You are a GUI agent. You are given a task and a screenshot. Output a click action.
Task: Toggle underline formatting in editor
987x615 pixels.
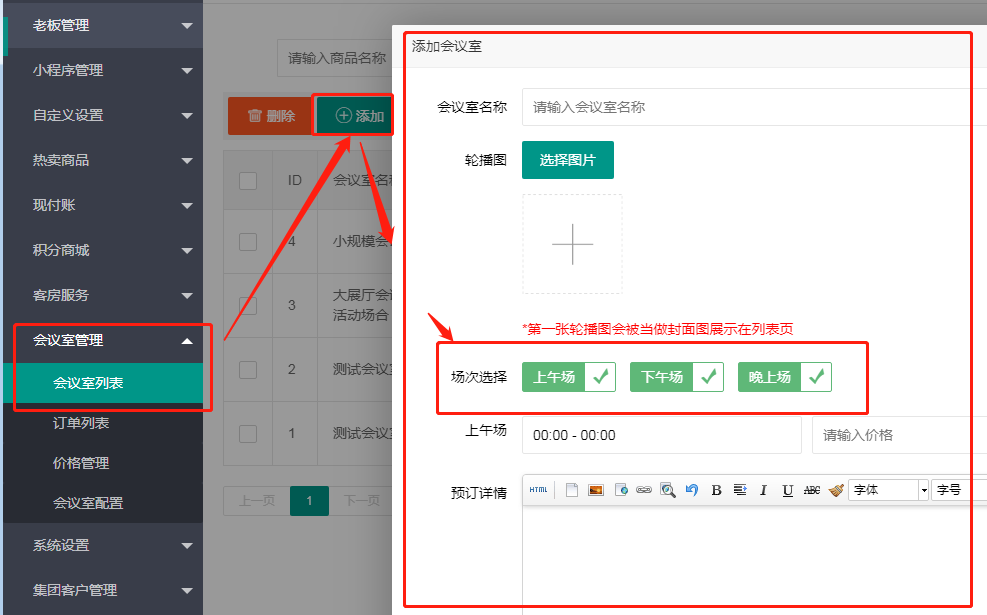click(788, 490)
